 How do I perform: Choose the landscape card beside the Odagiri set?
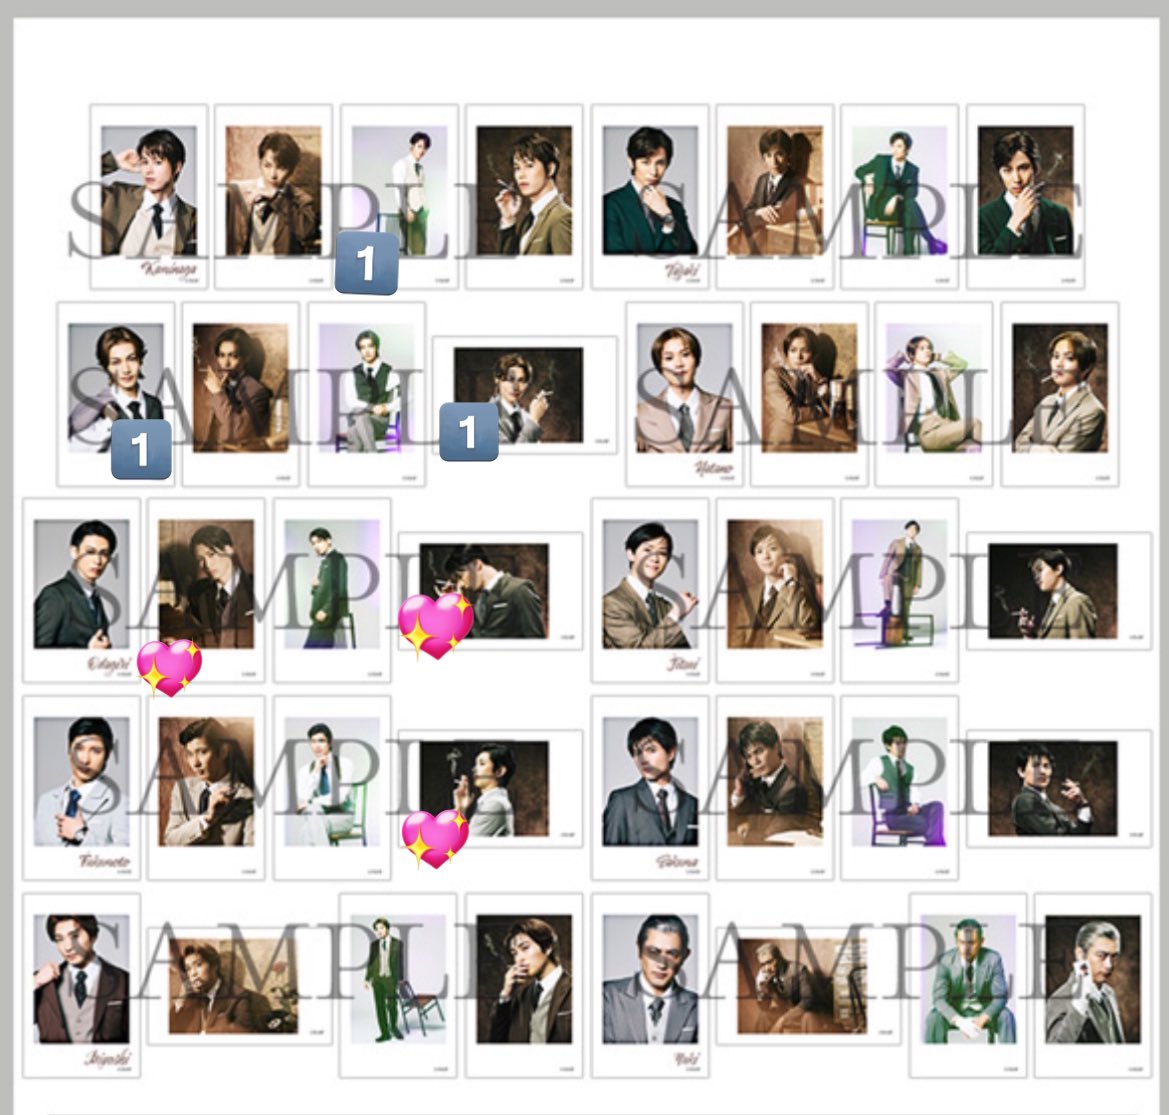491,591
